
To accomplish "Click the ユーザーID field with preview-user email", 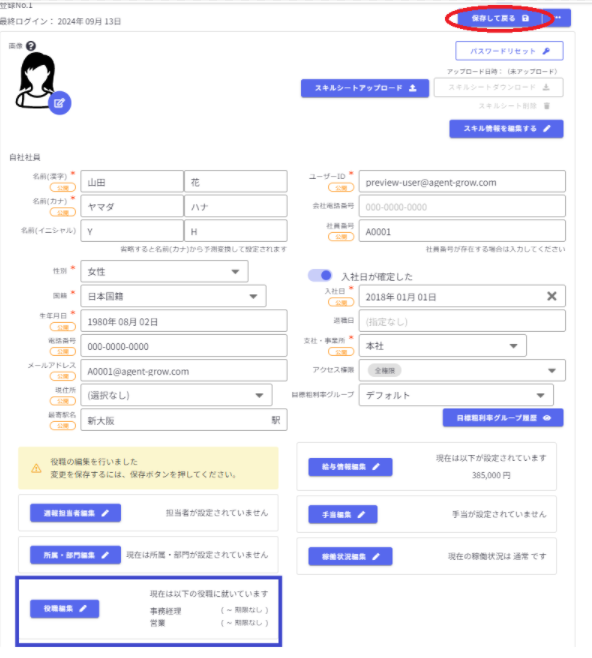I will tap(462, 182).
